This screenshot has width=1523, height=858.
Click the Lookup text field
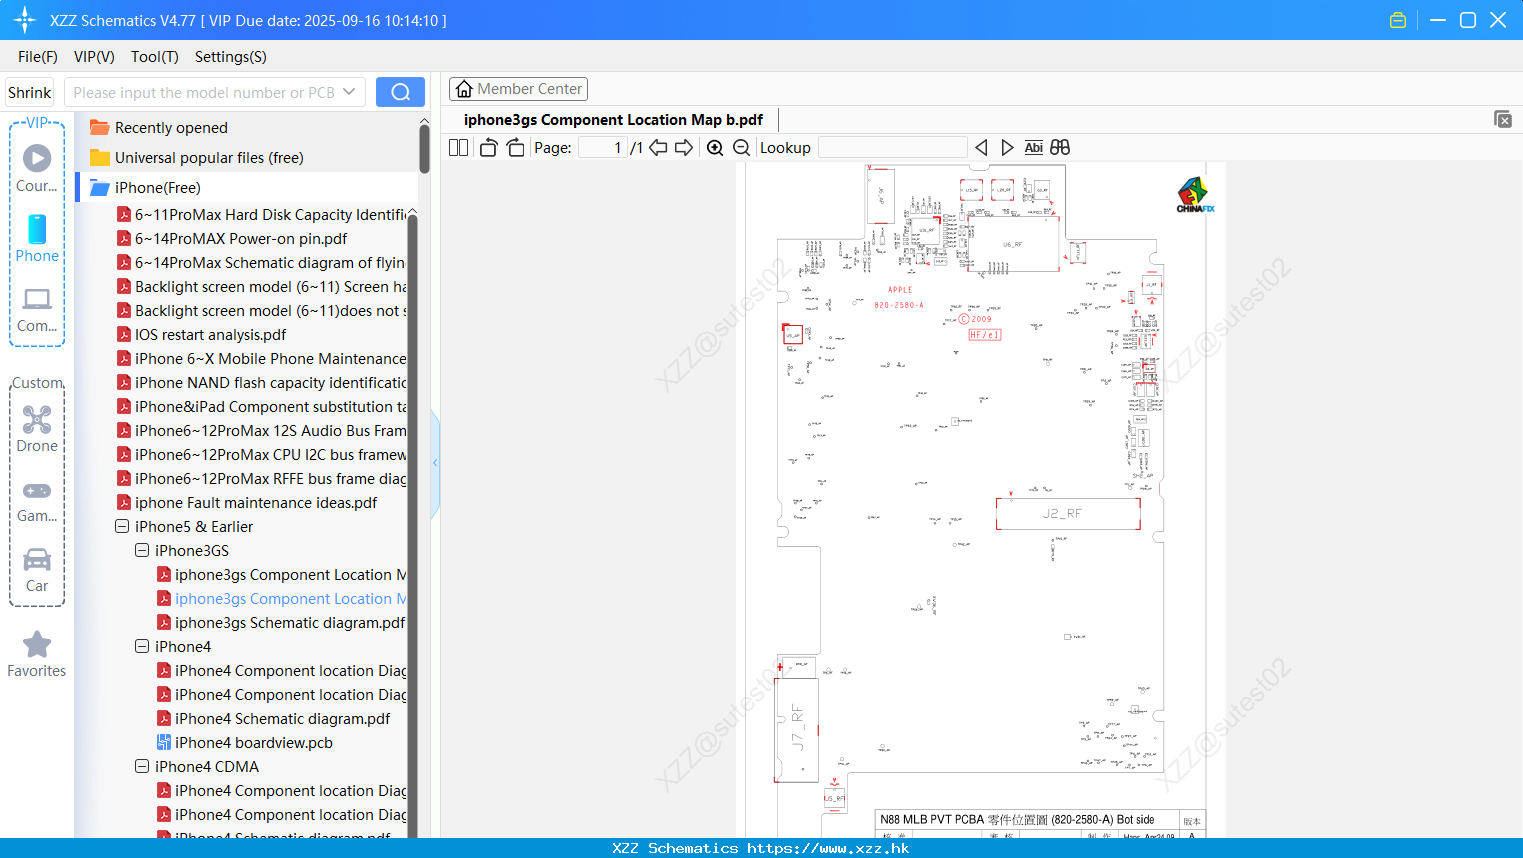point(893,148)
